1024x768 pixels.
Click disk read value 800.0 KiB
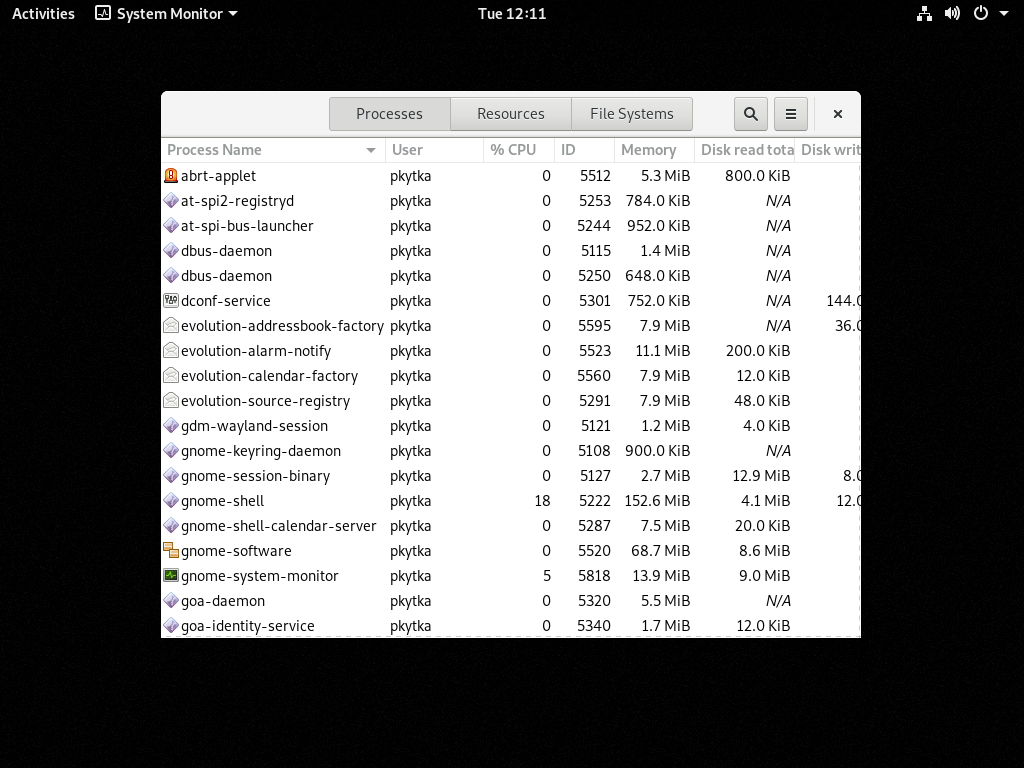coord(758,176)
